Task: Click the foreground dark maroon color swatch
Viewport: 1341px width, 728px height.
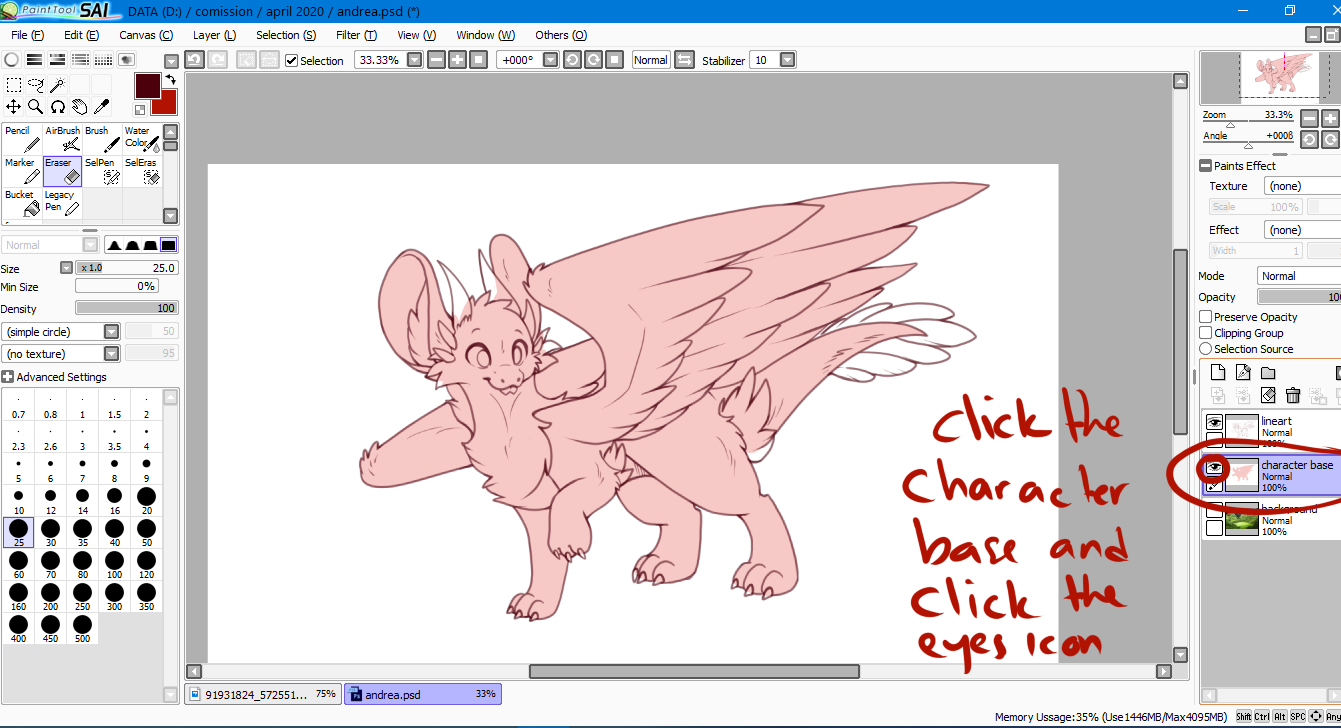Action: pos(148,85)
